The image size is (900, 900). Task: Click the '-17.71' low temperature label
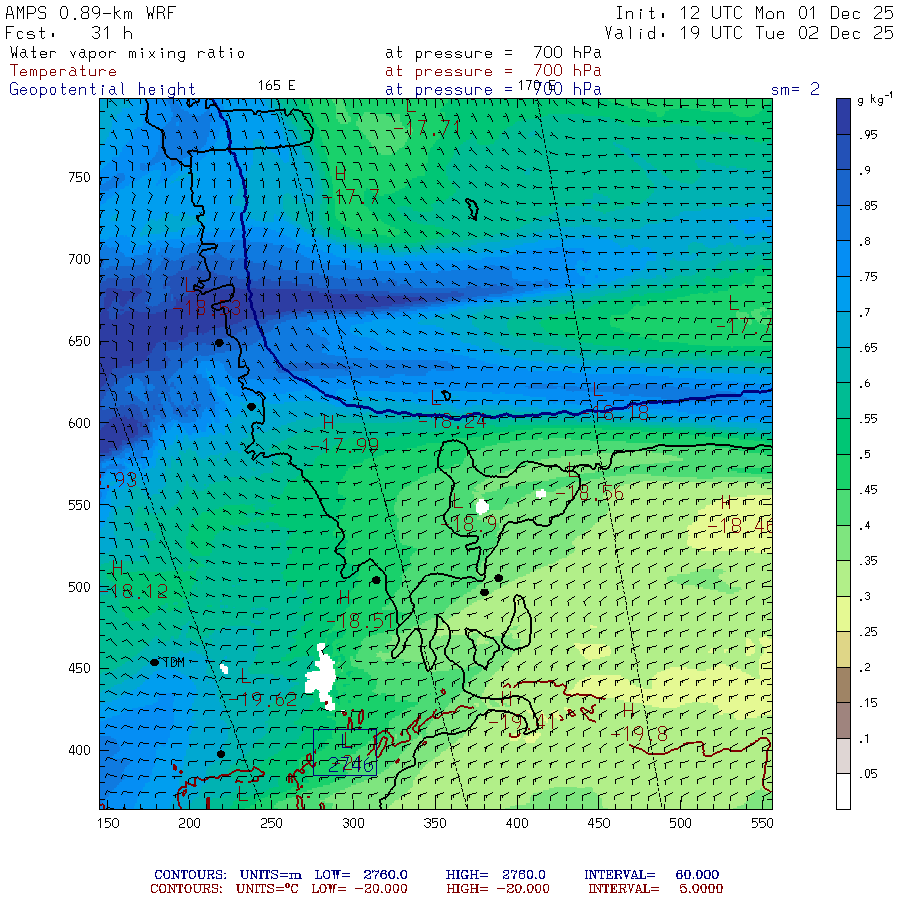(428, 128)
